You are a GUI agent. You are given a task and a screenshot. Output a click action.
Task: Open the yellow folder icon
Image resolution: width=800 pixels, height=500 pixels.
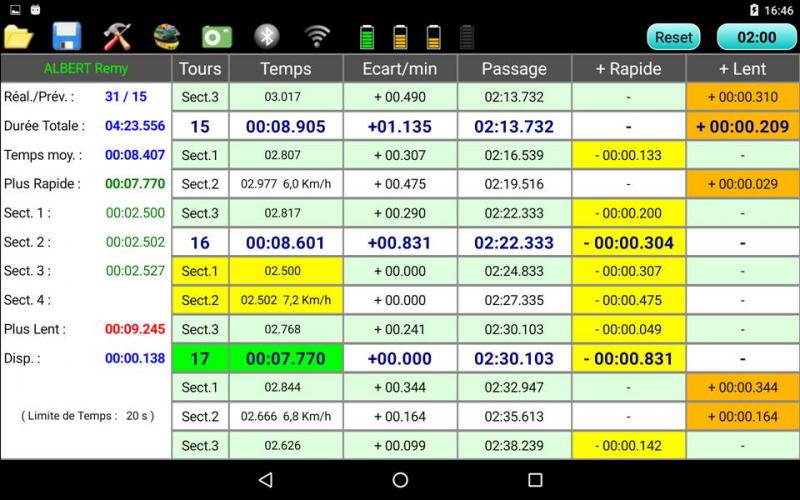tap(19, 37)
